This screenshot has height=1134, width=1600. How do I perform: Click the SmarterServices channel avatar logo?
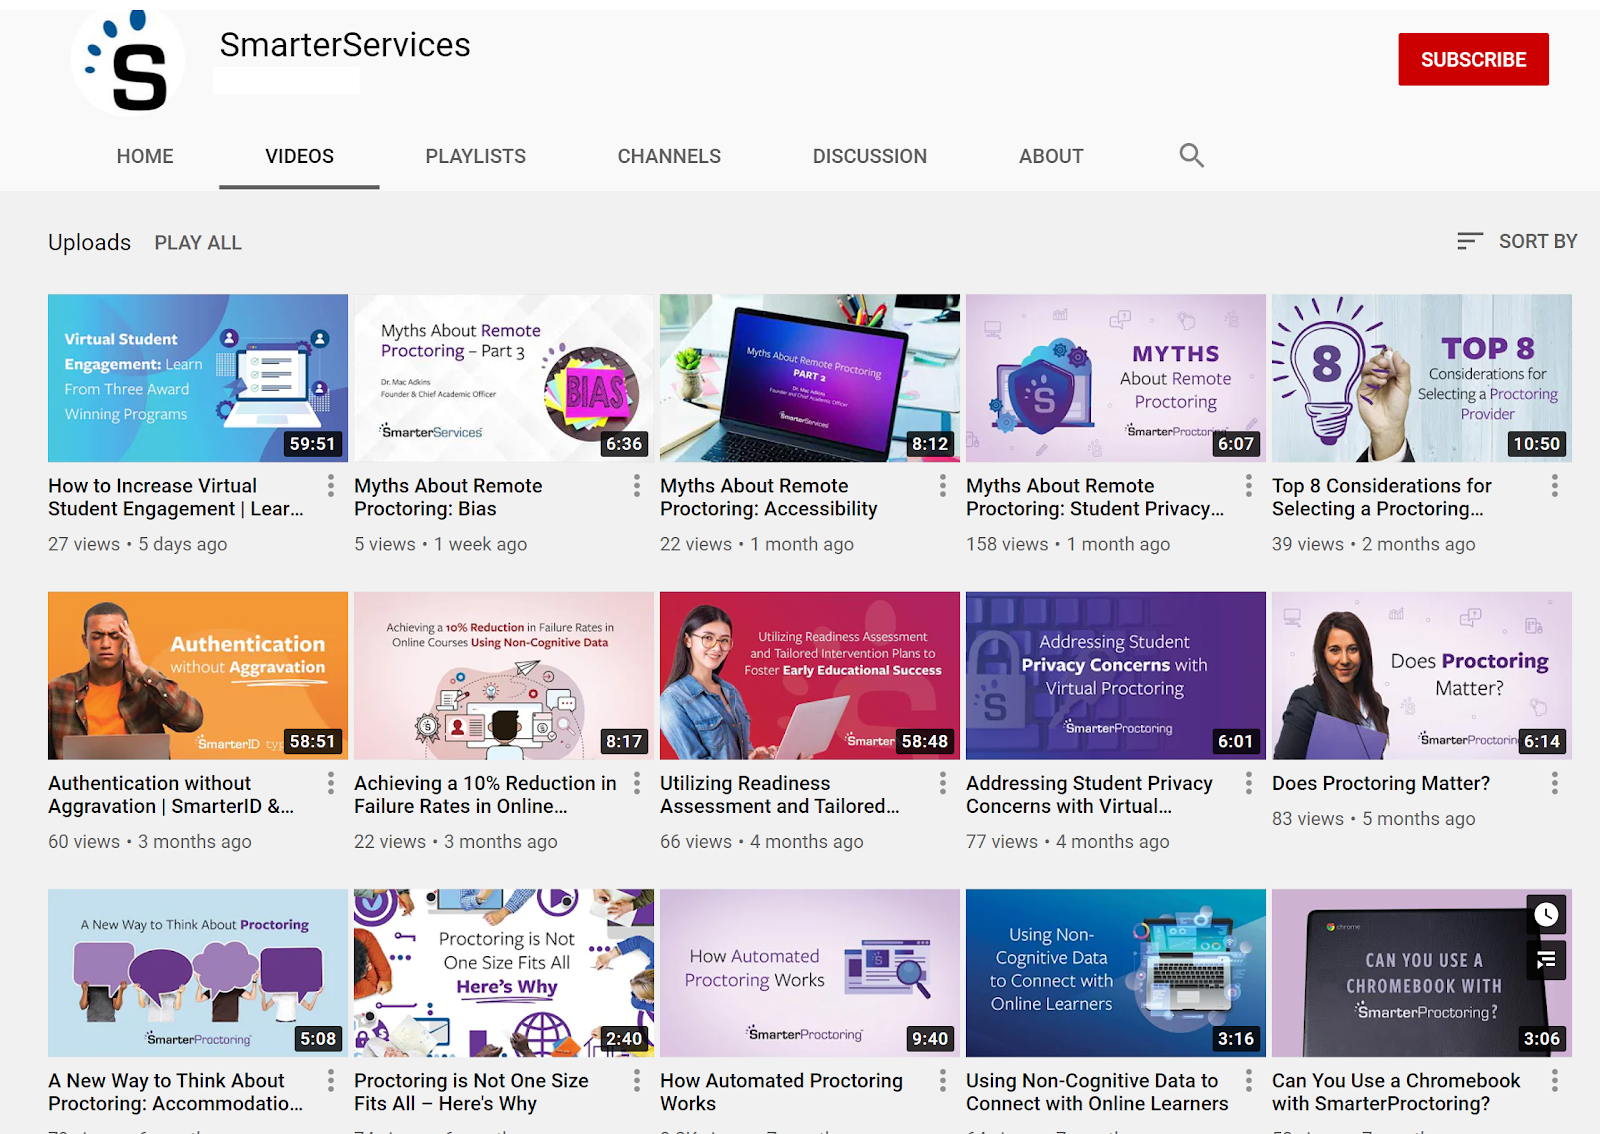tap(128, 62)
